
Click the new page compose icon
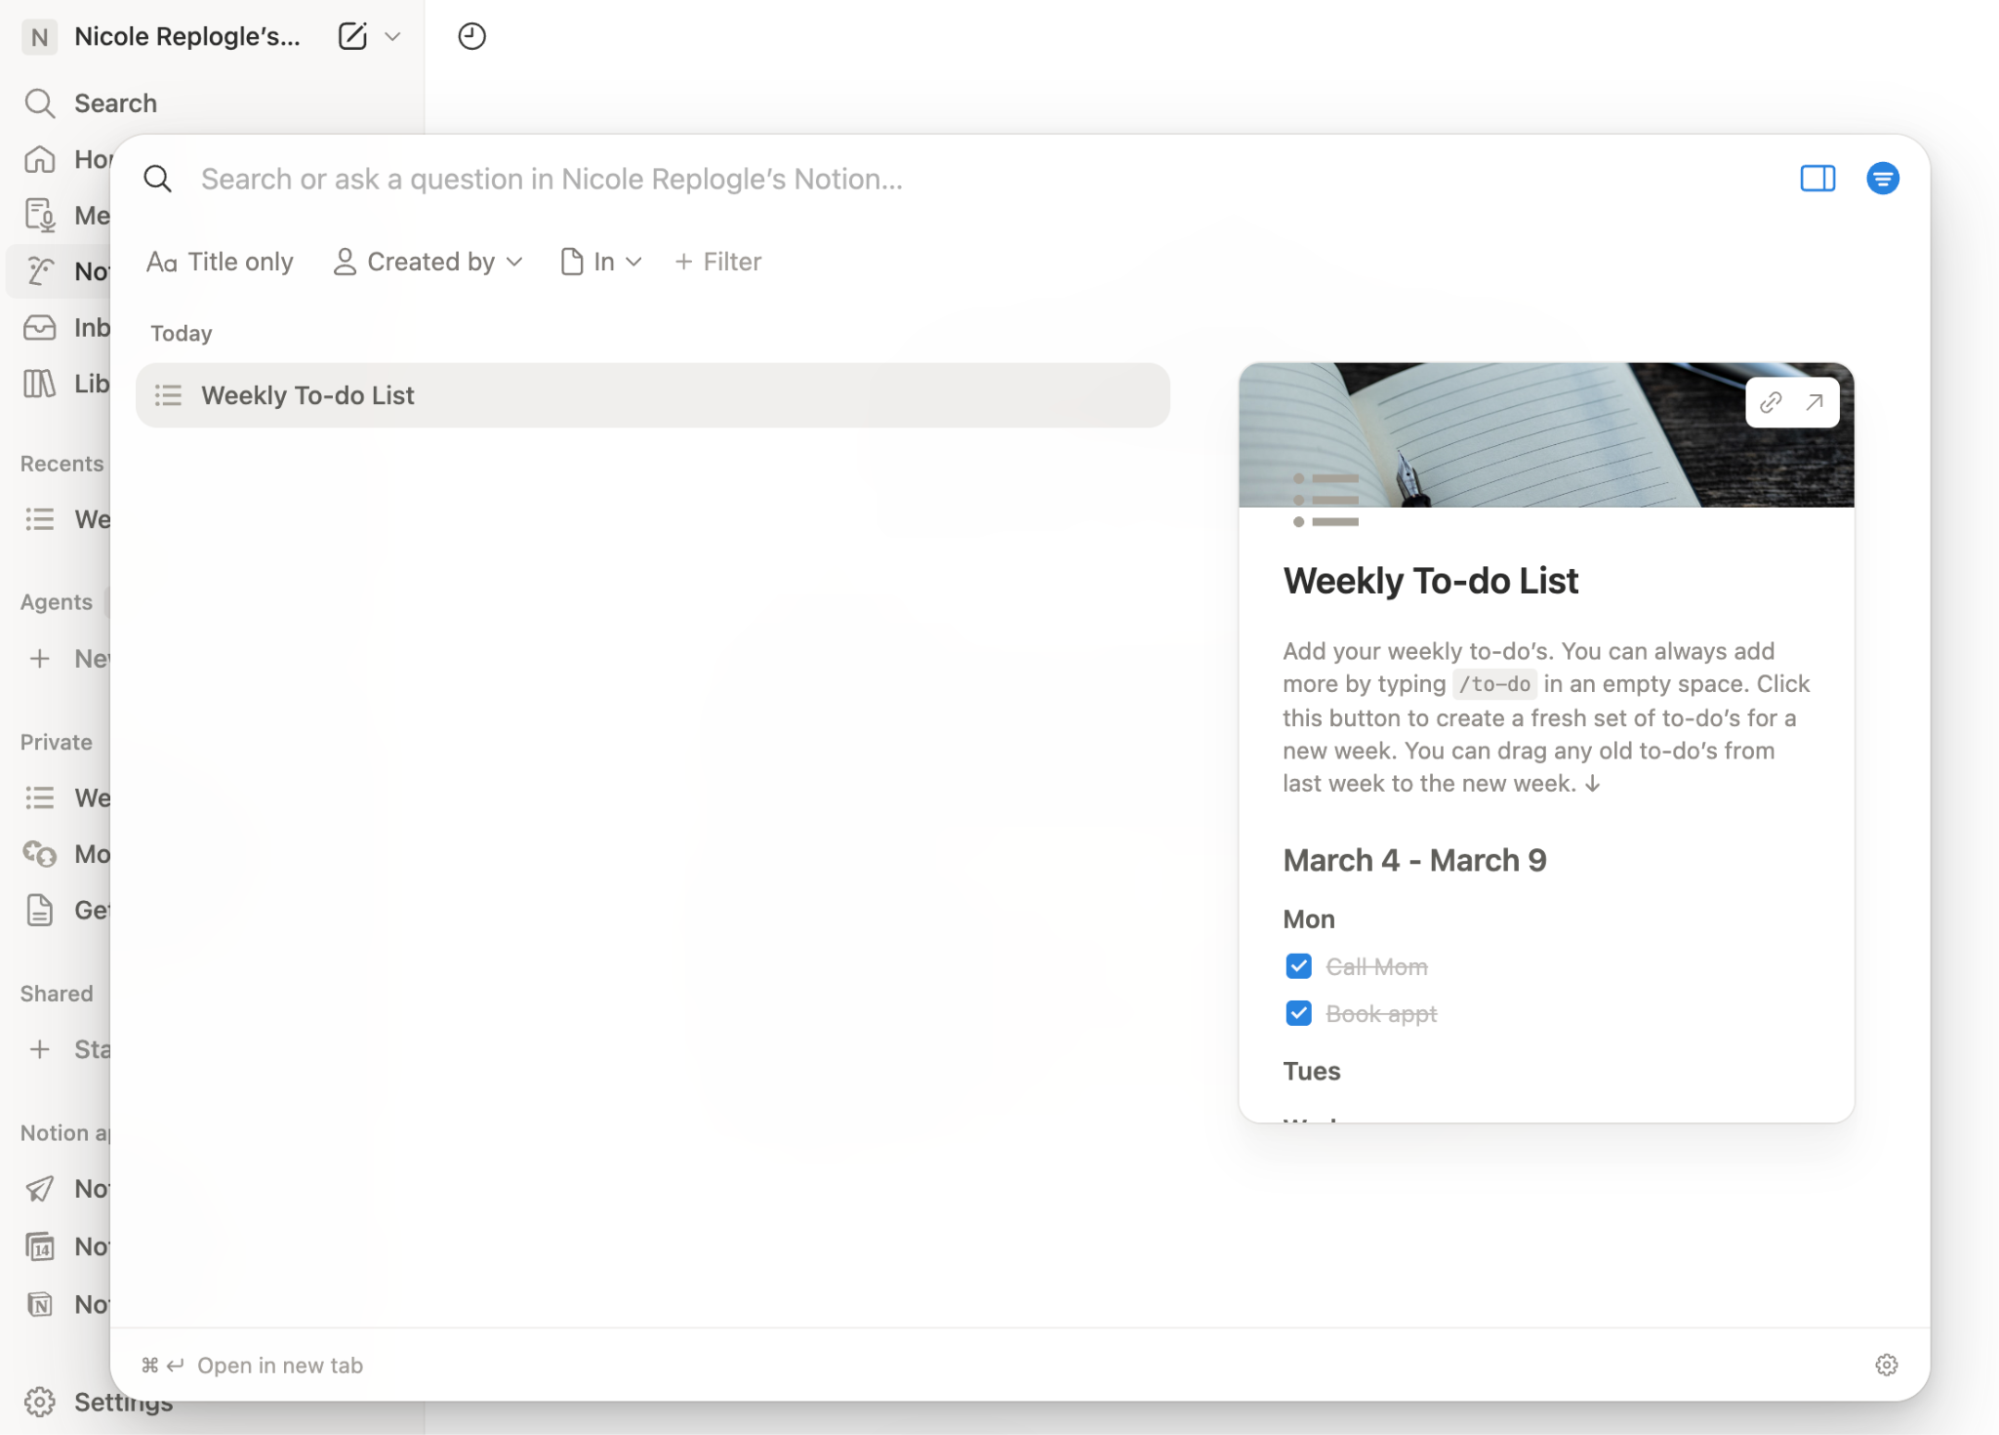pyautogui.click(x=351, y=36)
